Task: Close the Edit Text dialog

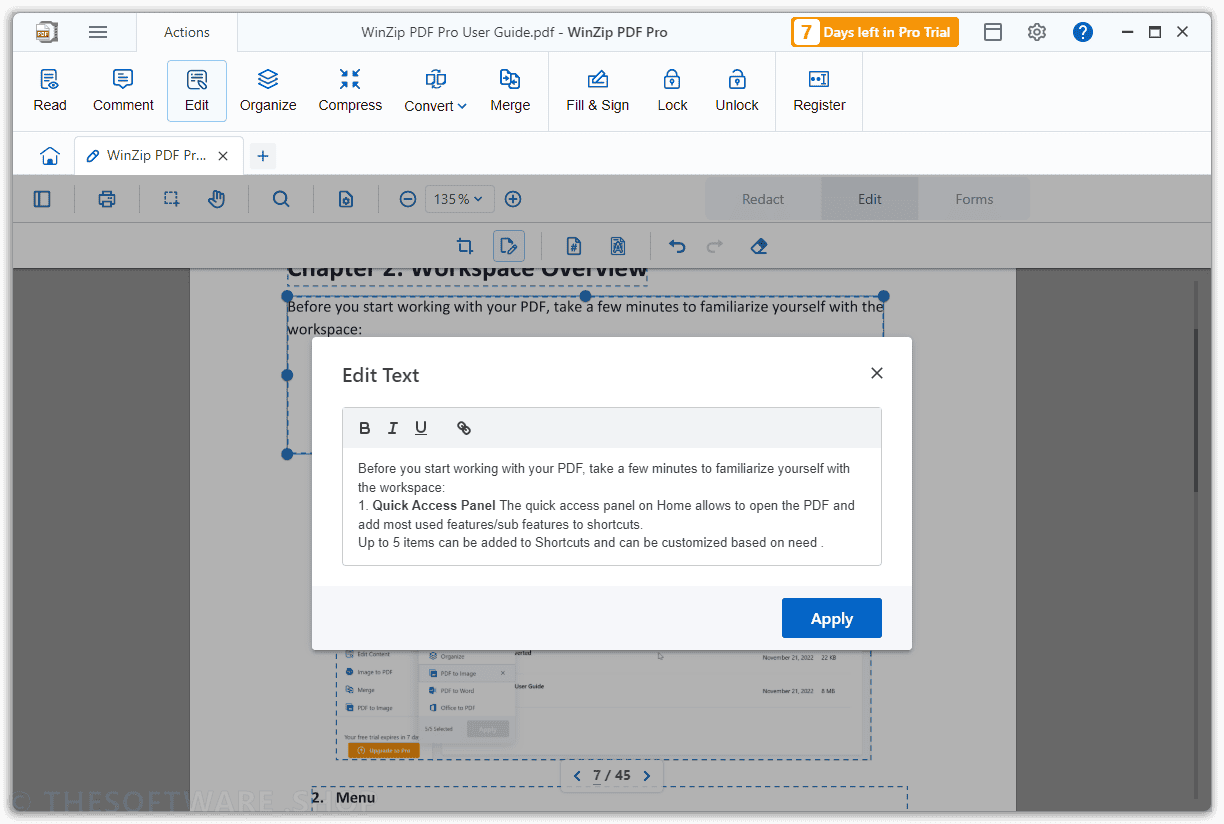Action: click(x=877, y=373)
